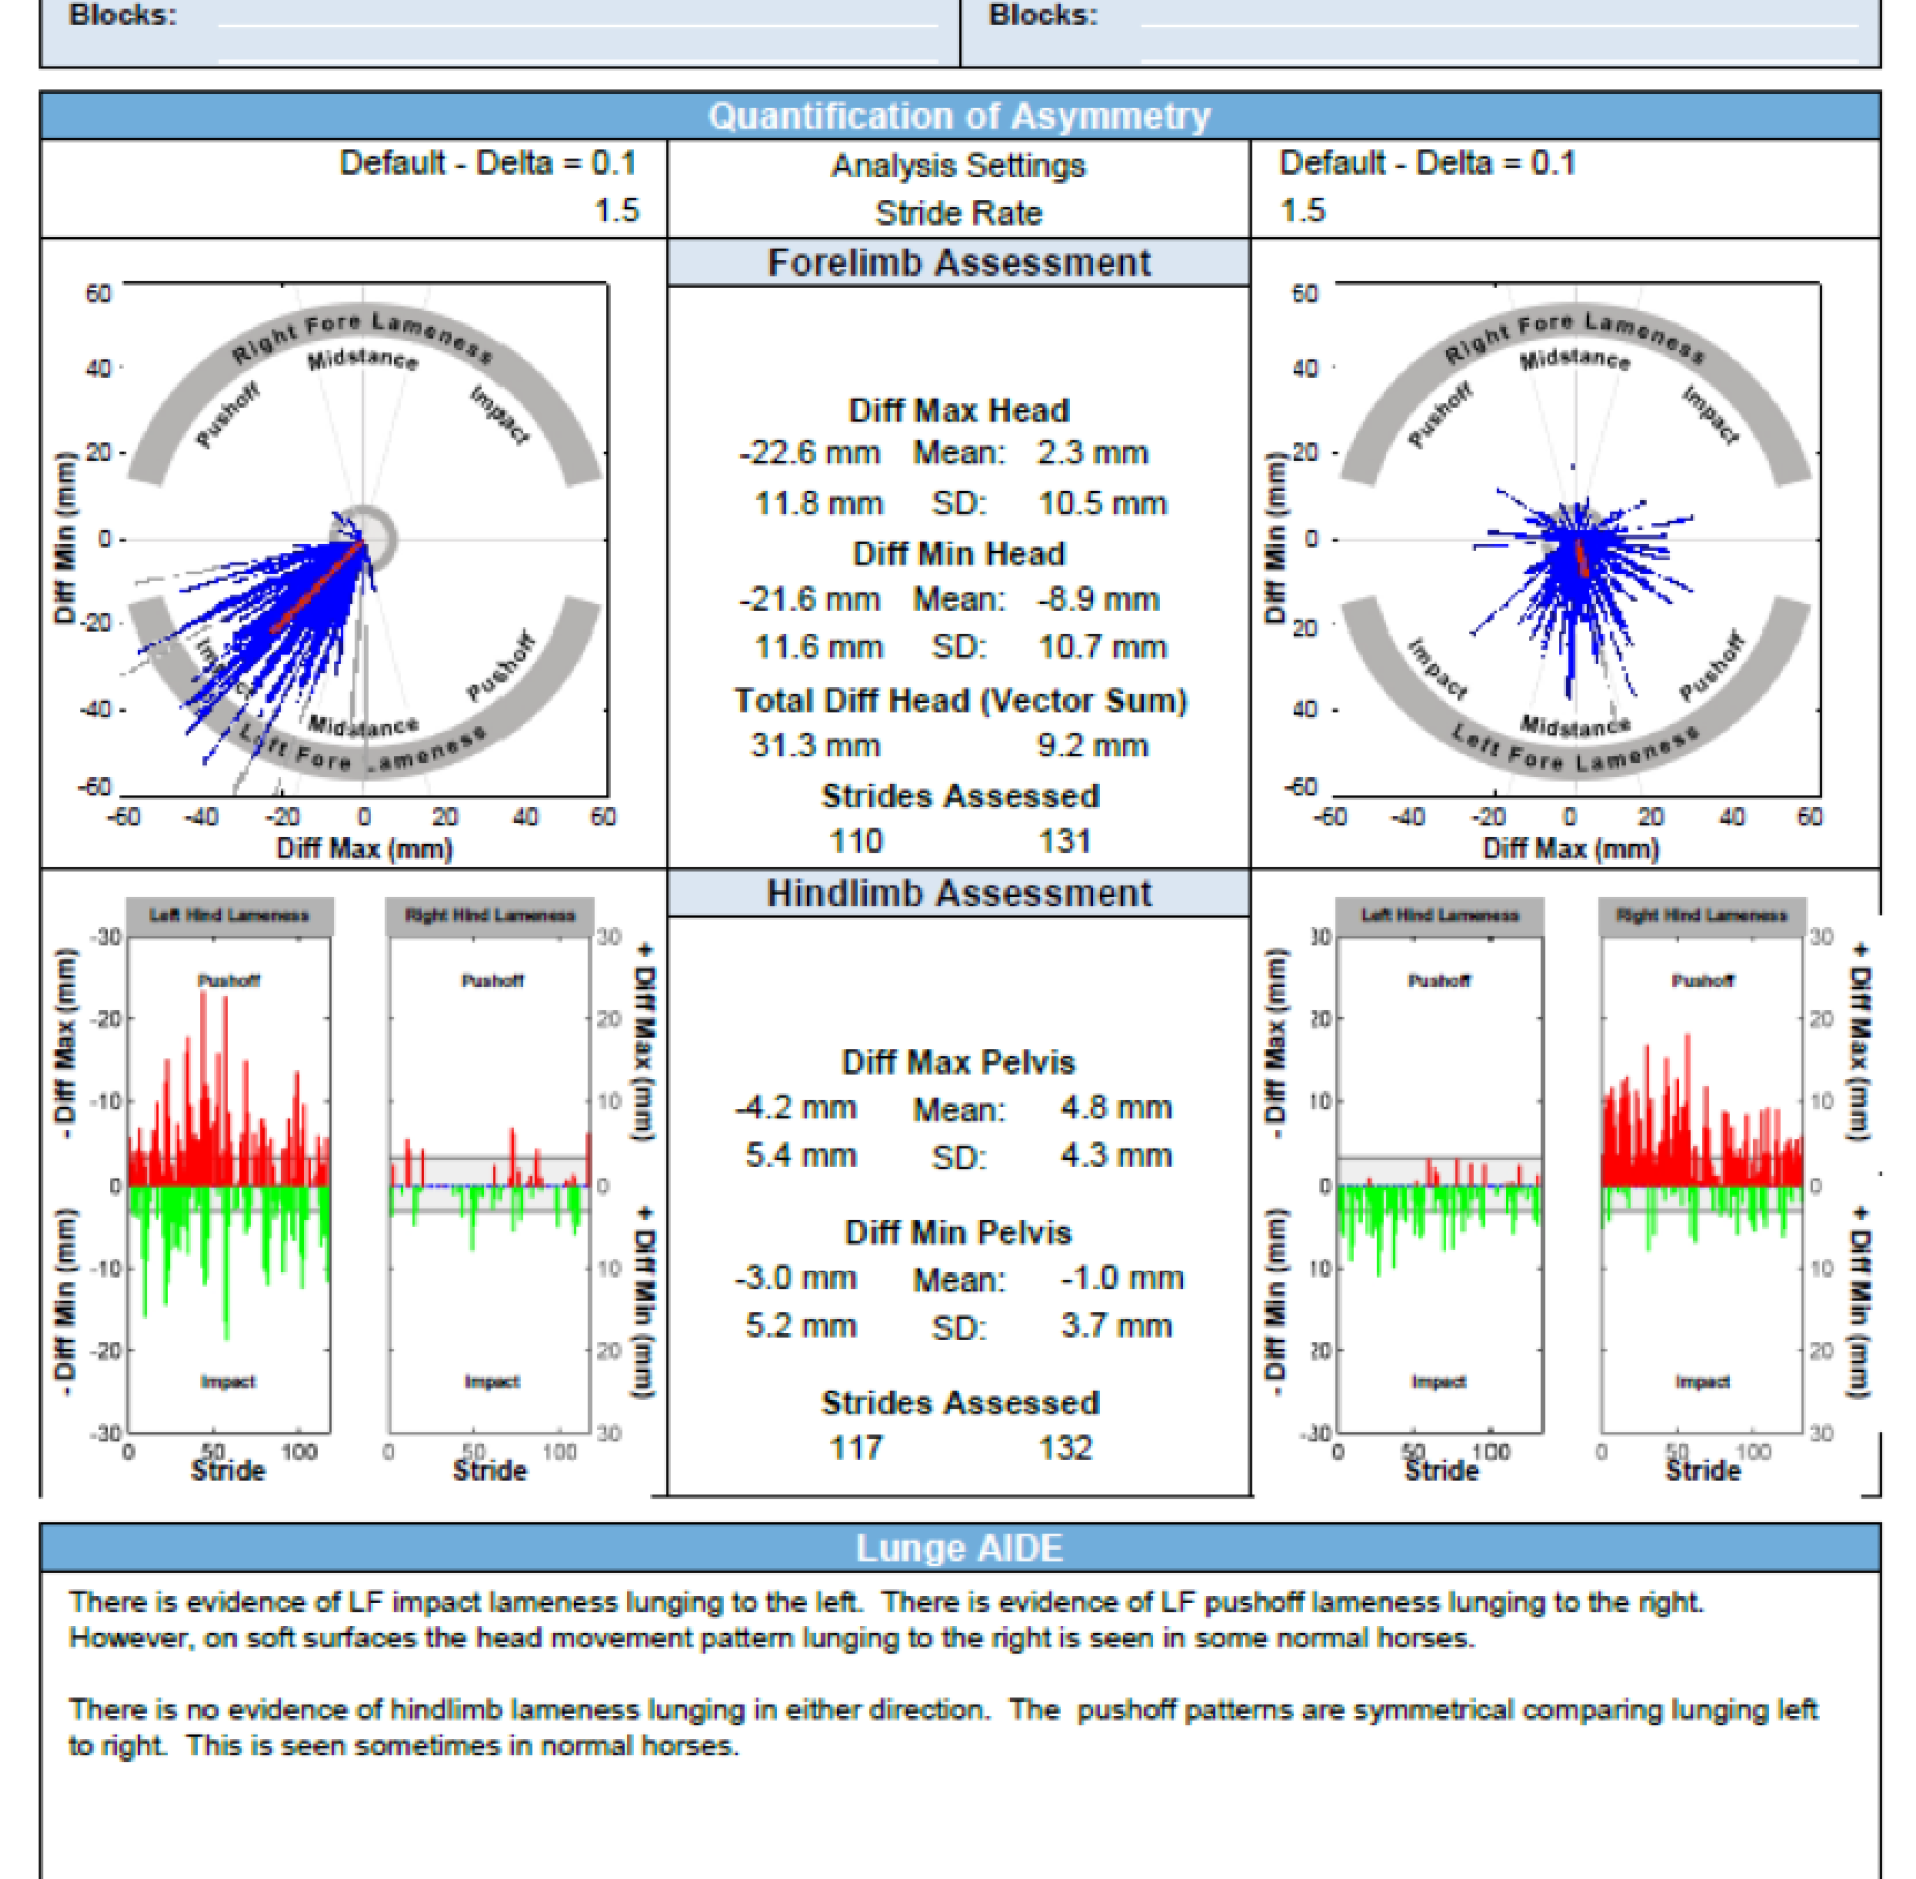Image resolution: width=1916 pixels, height=1879 pixels.
Task: Select the 31.3 mm total diff value
Action: 815,745
